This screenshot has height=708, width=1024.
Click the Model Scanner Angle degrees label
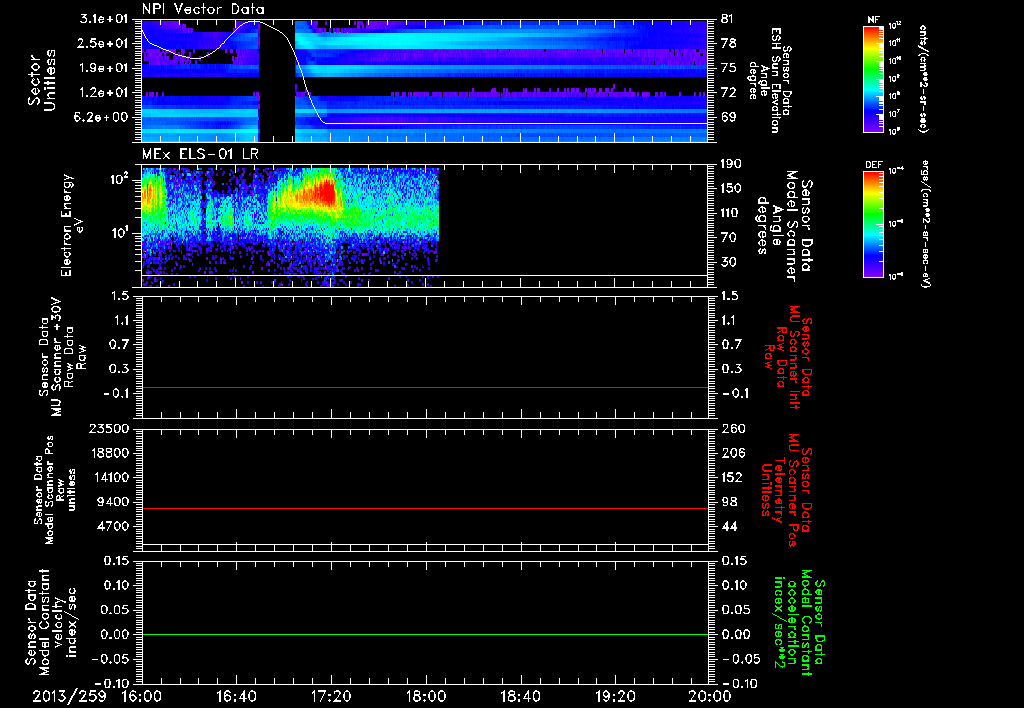784,226
